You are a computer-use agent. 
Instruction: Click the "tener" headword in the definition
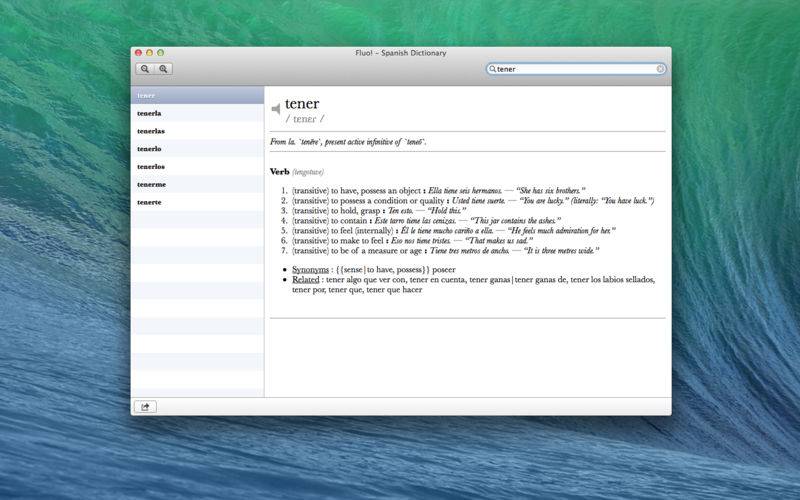click(x=302, y=104)
